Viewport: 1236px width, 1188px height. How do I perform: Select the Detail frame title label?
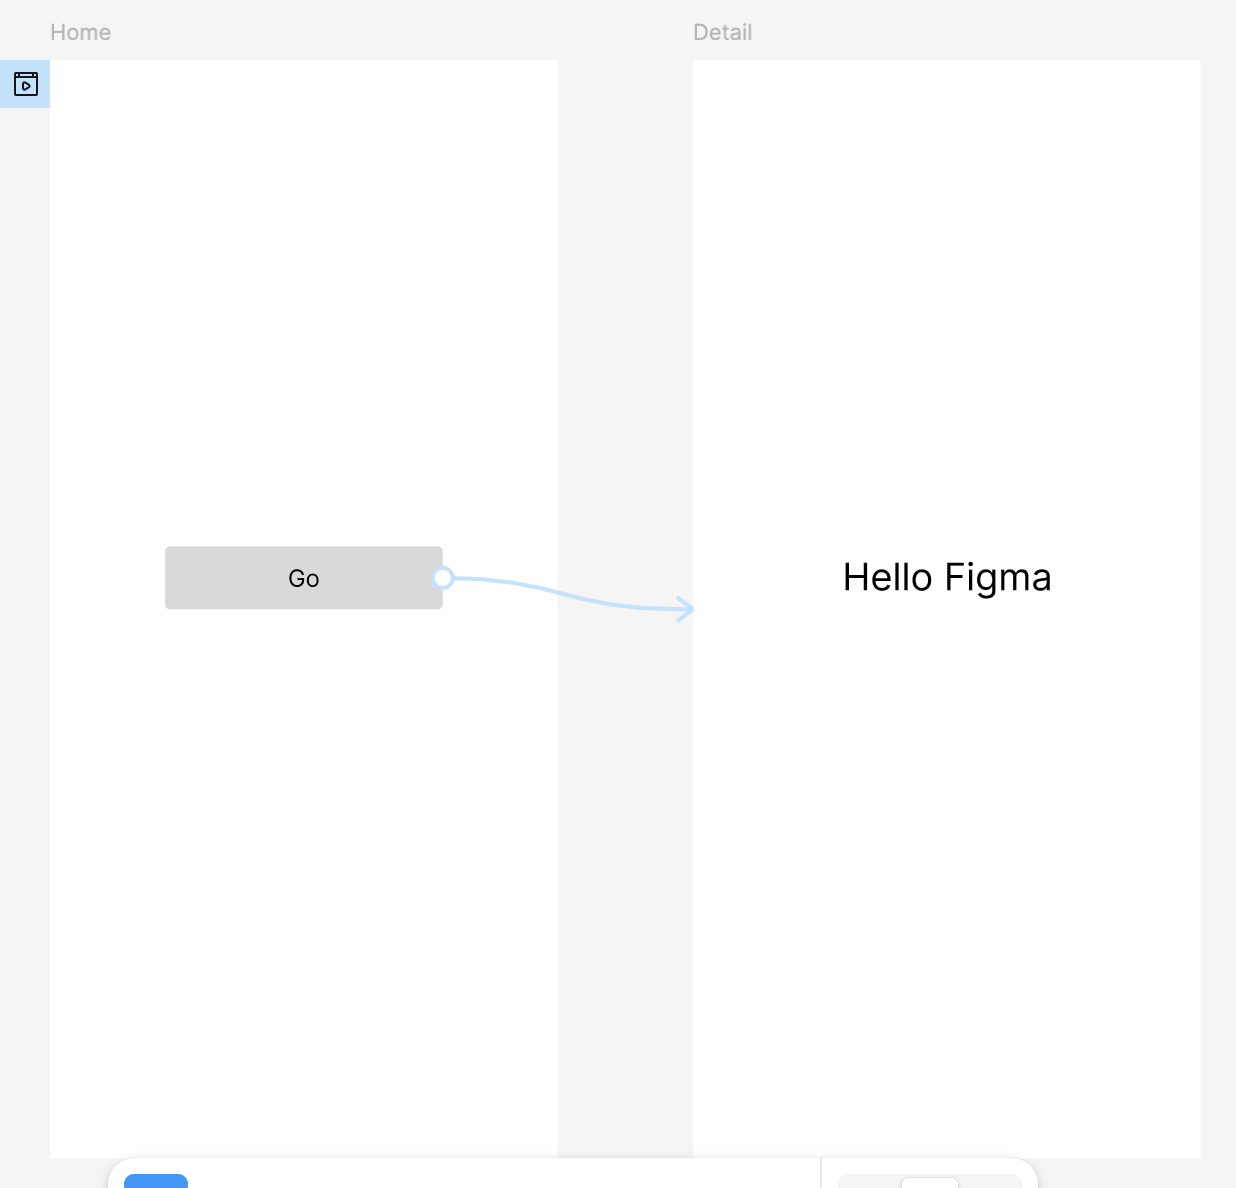coord(722,32)
